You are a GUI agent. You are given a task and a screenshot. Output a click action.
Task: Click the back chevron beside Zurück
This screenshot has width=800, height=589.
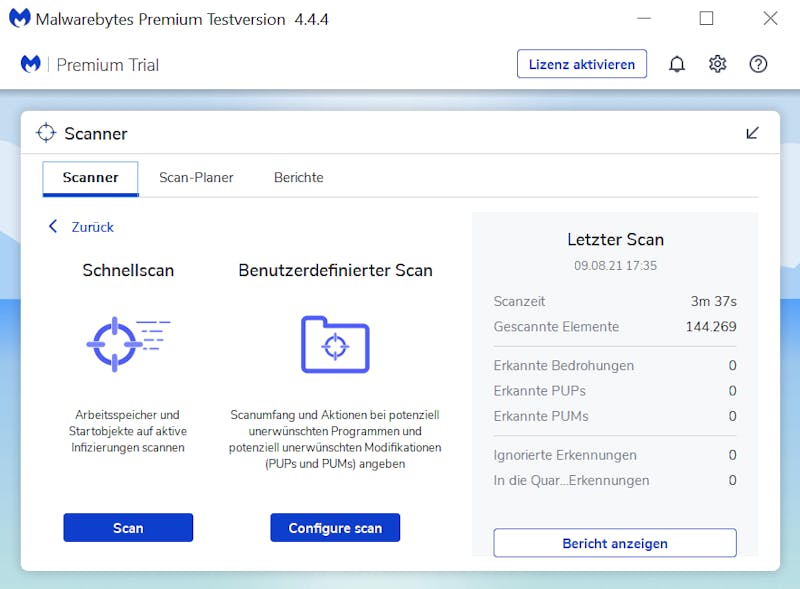coord(53,226)
